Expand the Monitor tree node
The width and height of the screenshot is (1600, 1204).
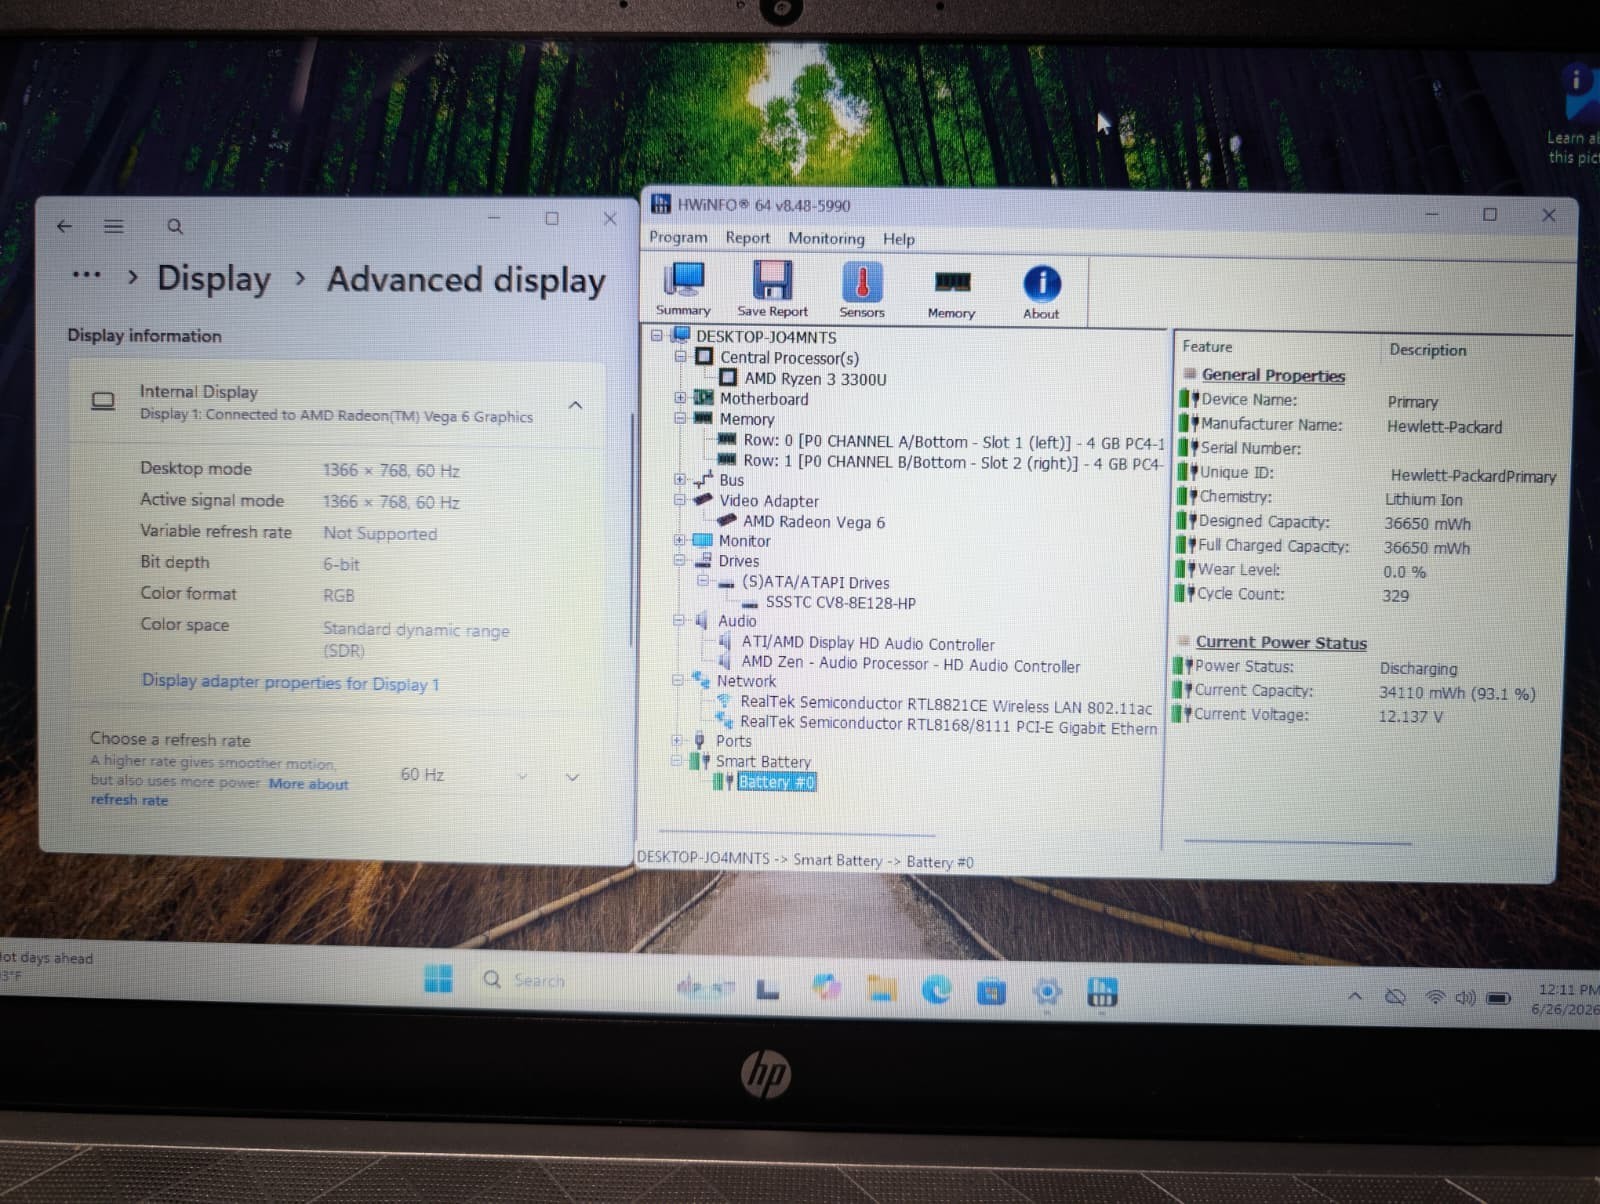point(680,540)
